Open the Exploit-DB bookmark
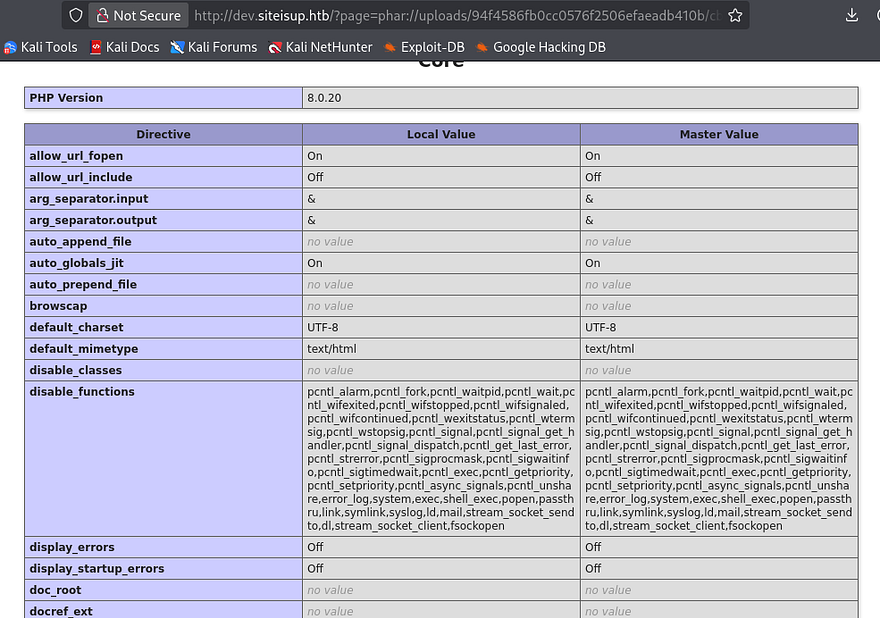 [x=424, y=47]
